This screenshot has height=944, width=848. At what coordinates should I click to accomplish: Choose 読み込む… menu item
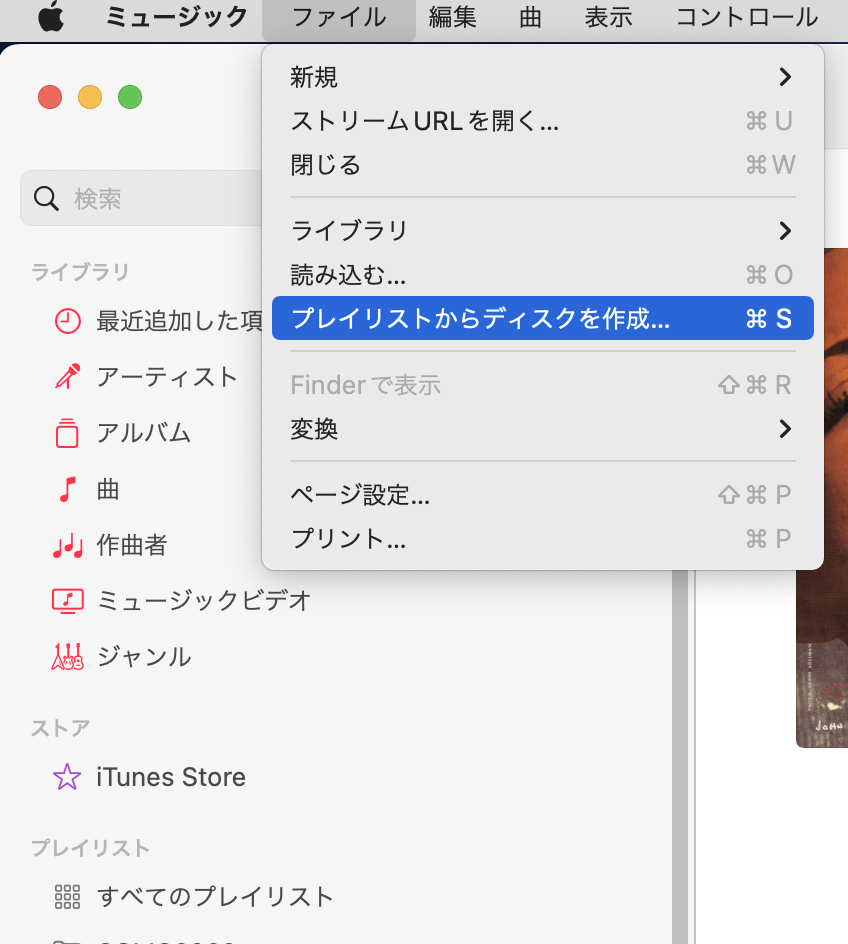tap(543, 275)
